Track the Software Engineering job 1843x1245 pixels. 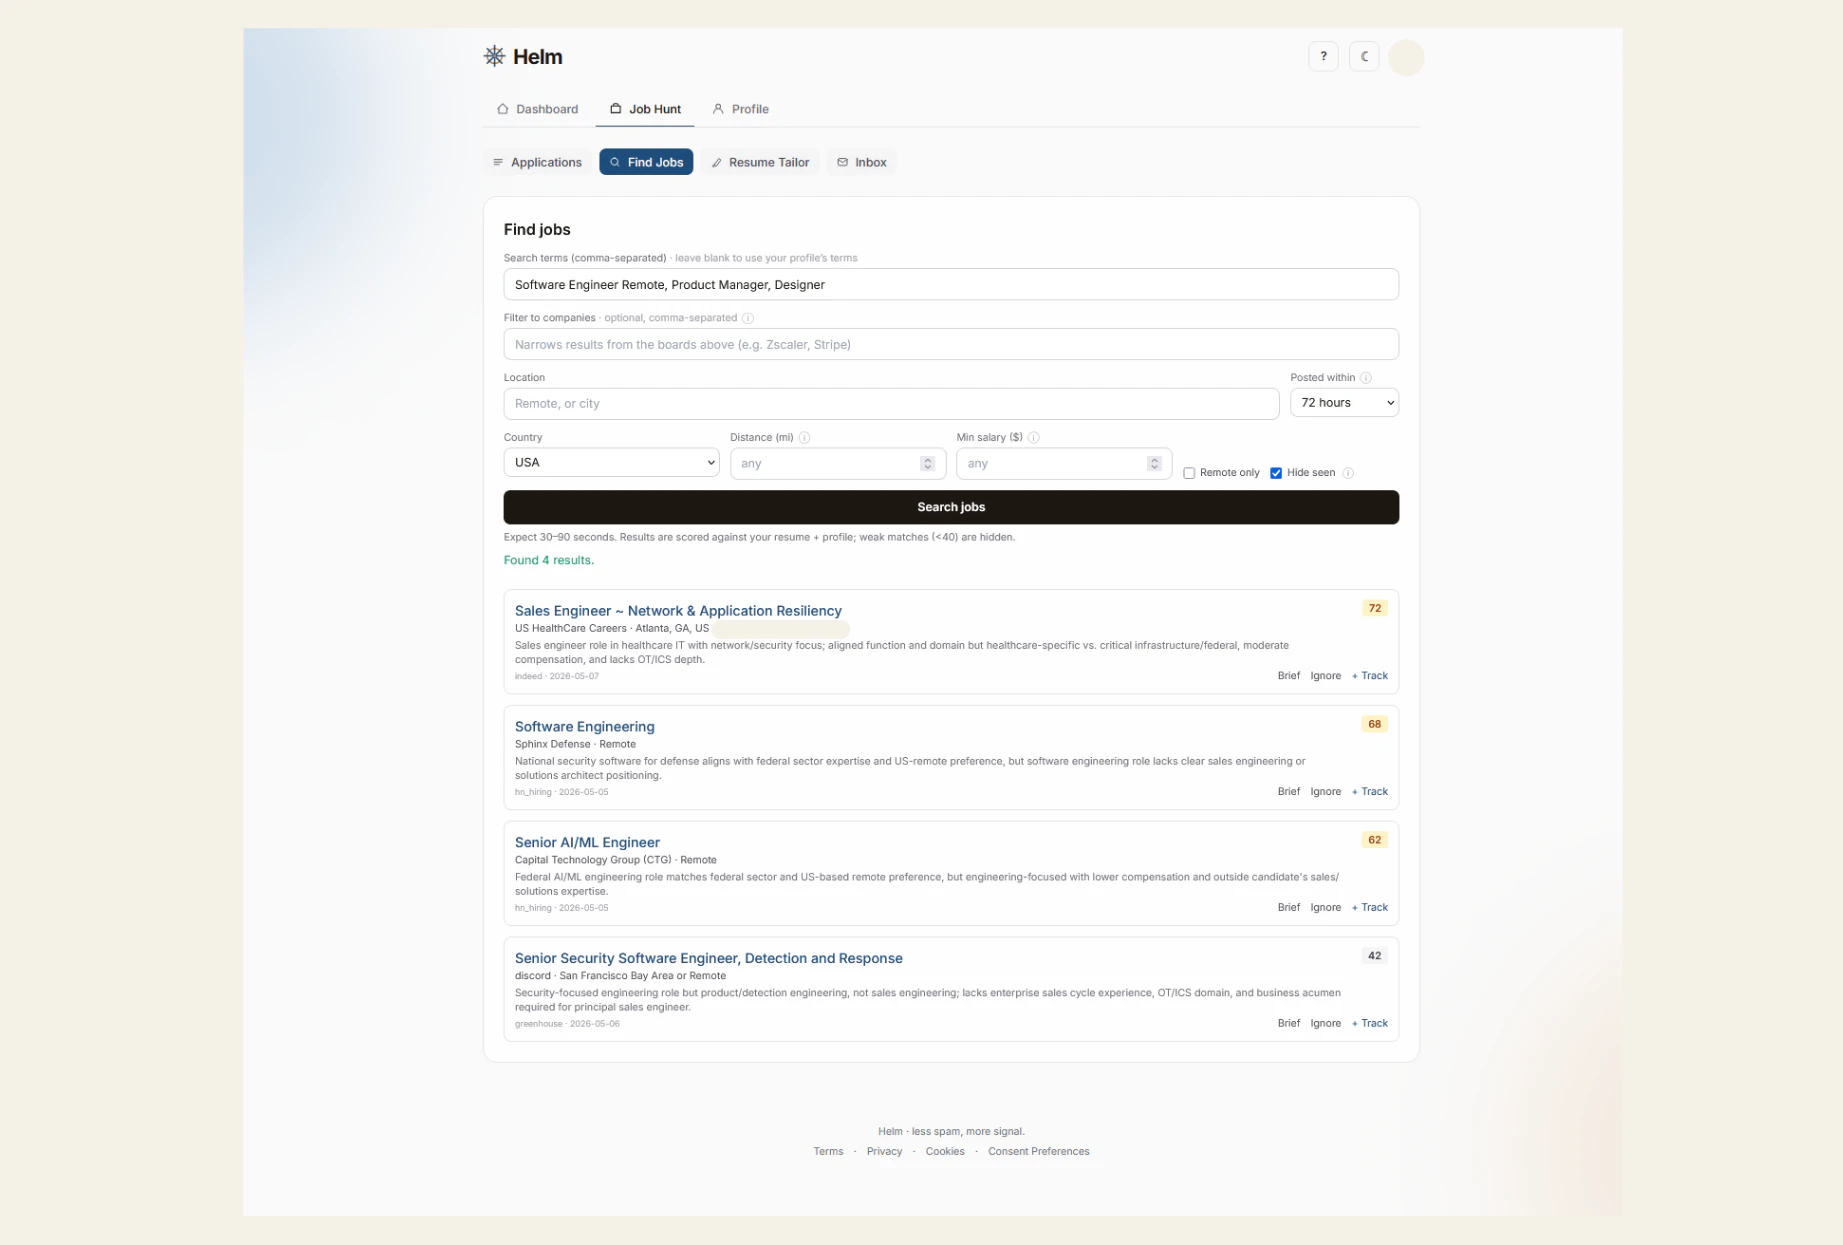click(x=1369, y=792)
